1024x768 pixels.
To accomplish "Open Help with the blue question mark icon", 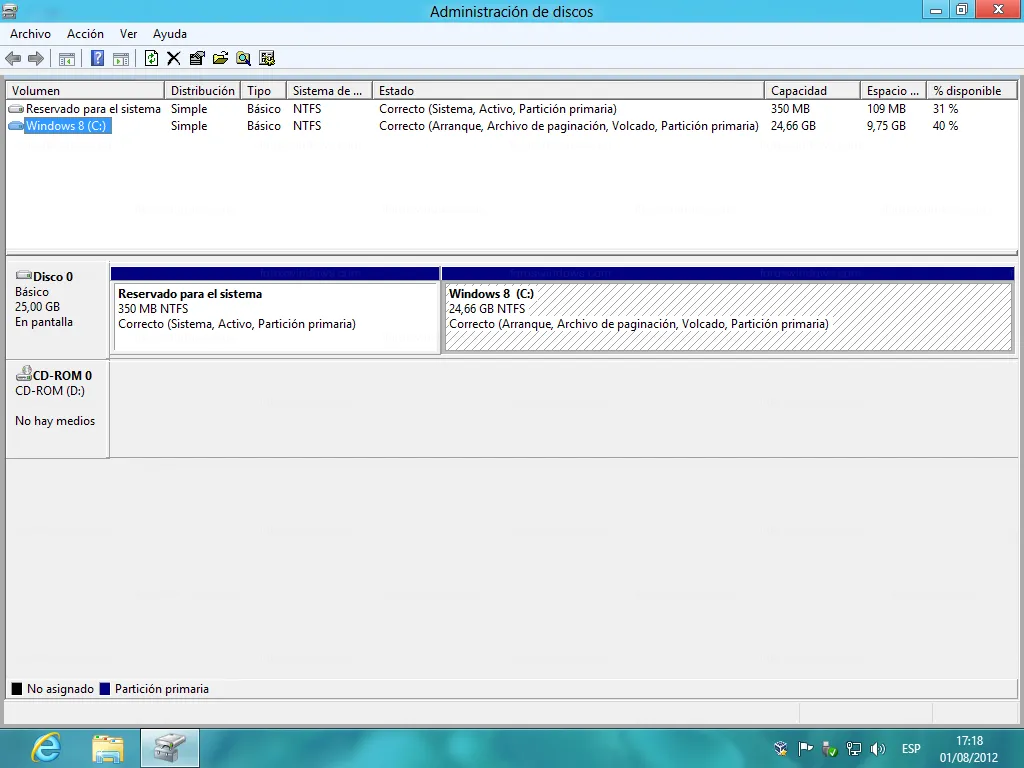I will (x=97, y=59).
